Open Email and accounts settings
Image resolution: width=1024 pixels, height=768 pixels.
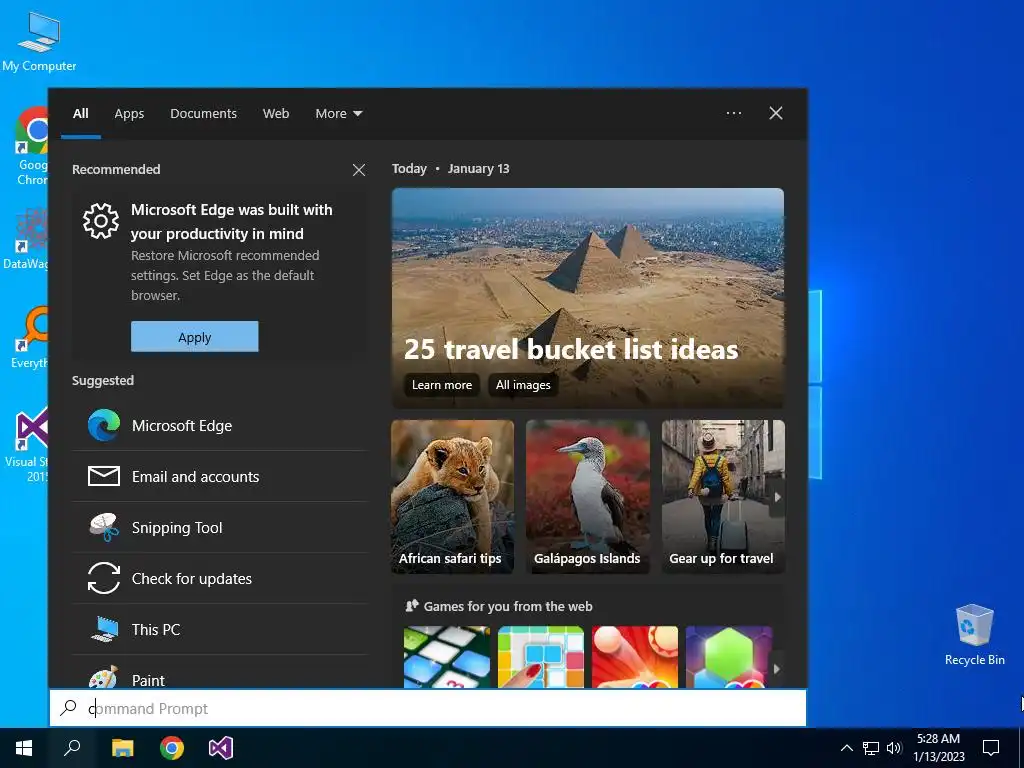[219, 477]
